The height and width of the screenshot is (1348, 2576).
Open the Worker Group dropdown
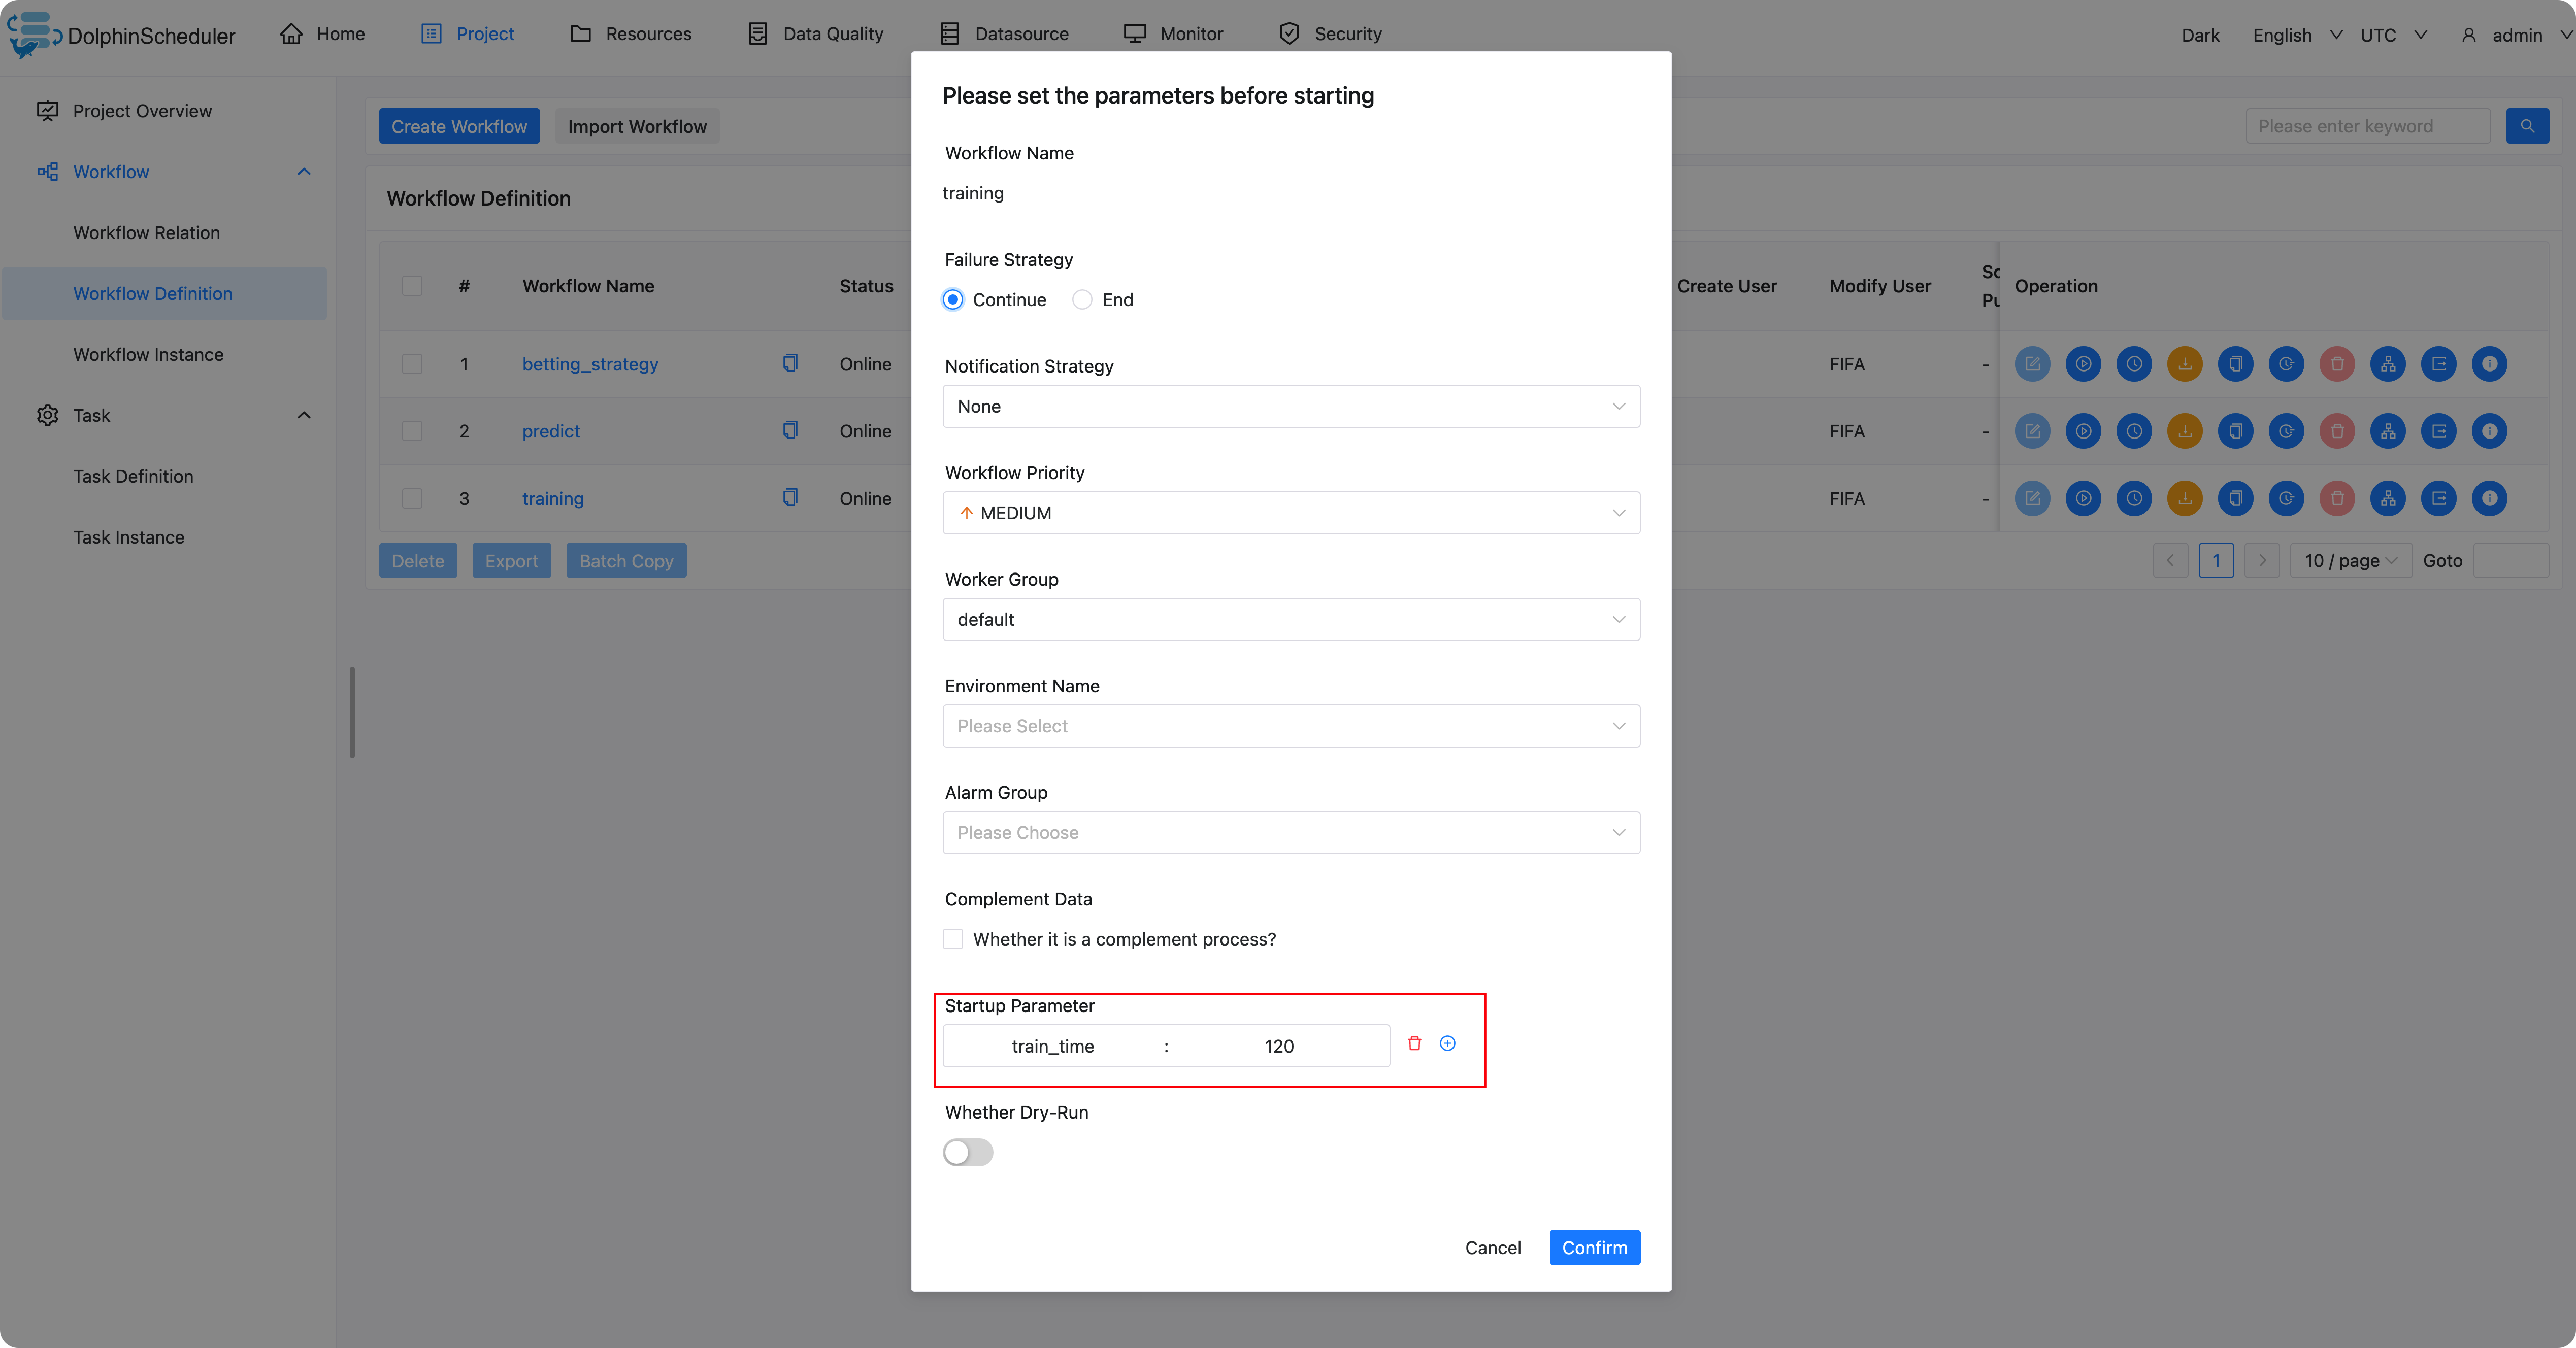click(1290, 619)
